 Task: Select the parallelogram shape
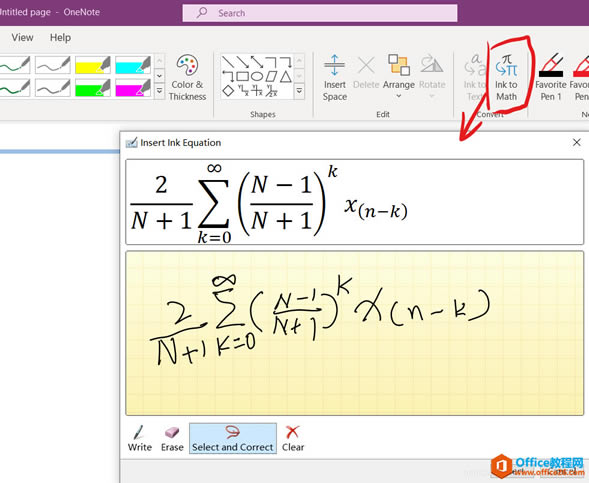click(271, 76)
